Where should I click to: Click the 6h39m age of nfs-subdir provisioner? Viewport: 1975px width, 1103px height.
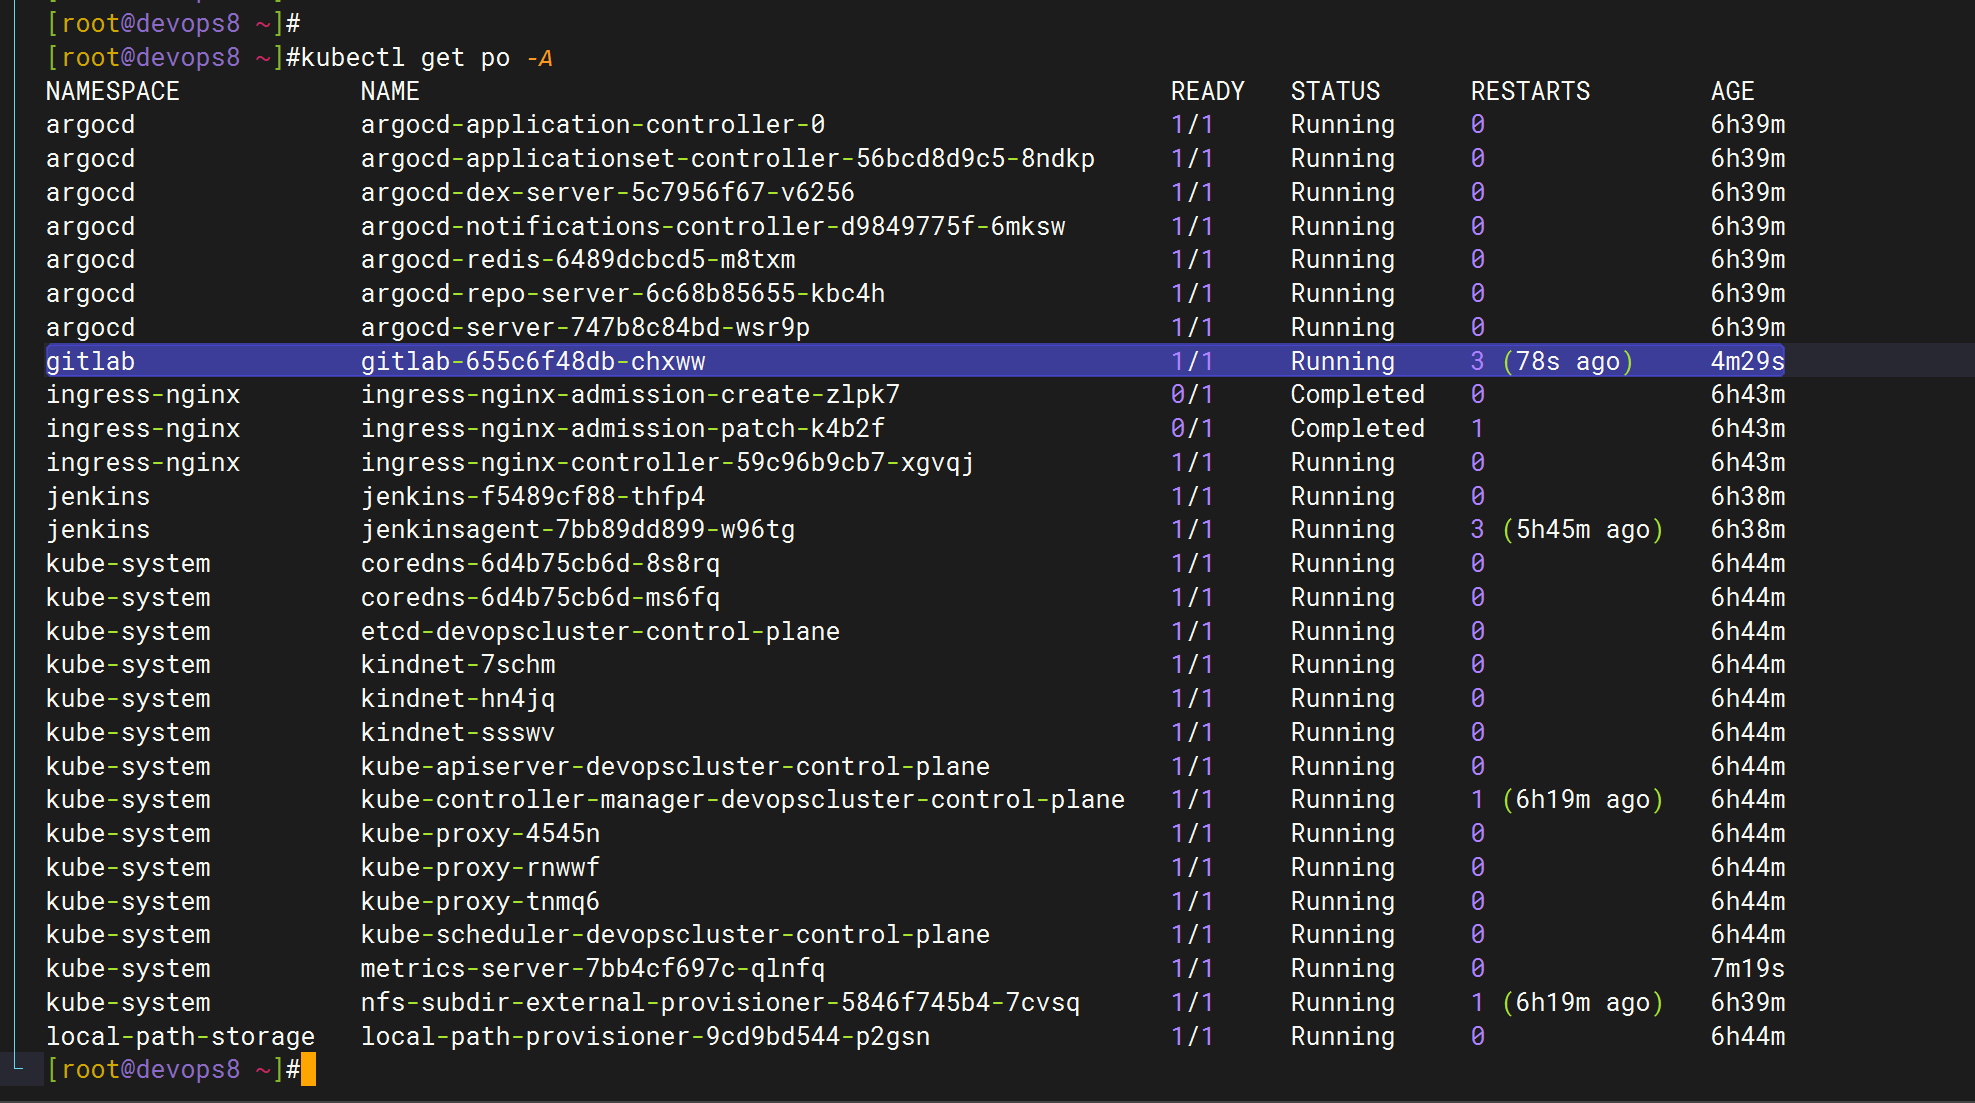(x=1748, y=1003)
